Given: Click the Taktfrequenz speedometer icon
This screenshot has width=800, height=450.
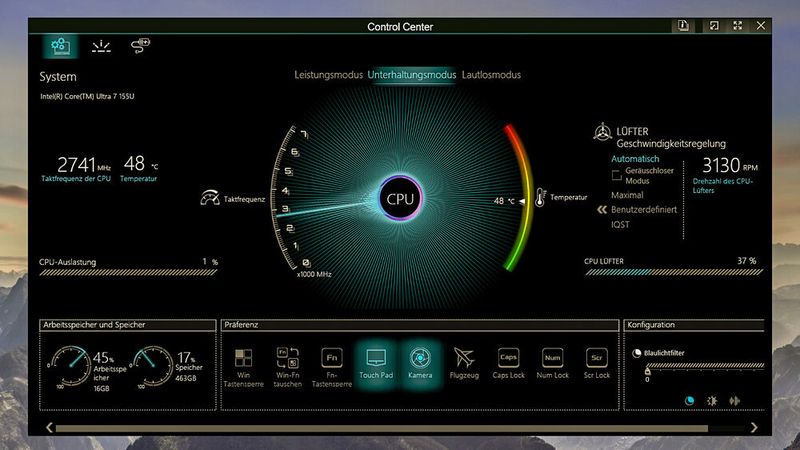Looking at the screenshot, I should (210, 198).
